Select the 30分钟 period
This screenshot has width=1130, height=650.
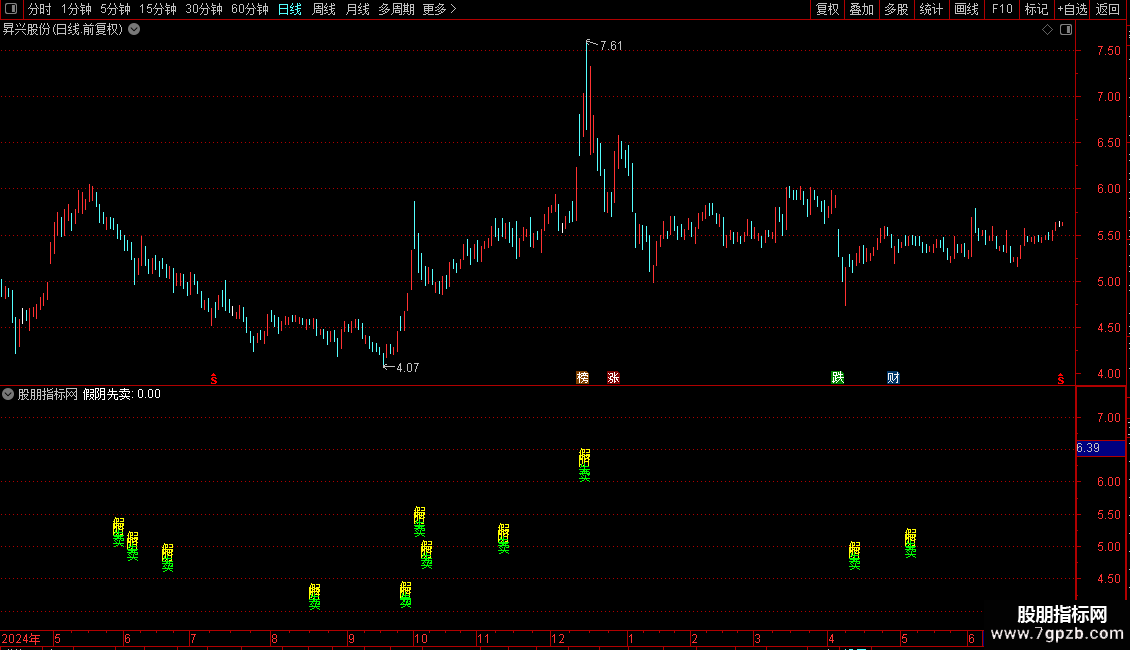click(x=204, y=9)
